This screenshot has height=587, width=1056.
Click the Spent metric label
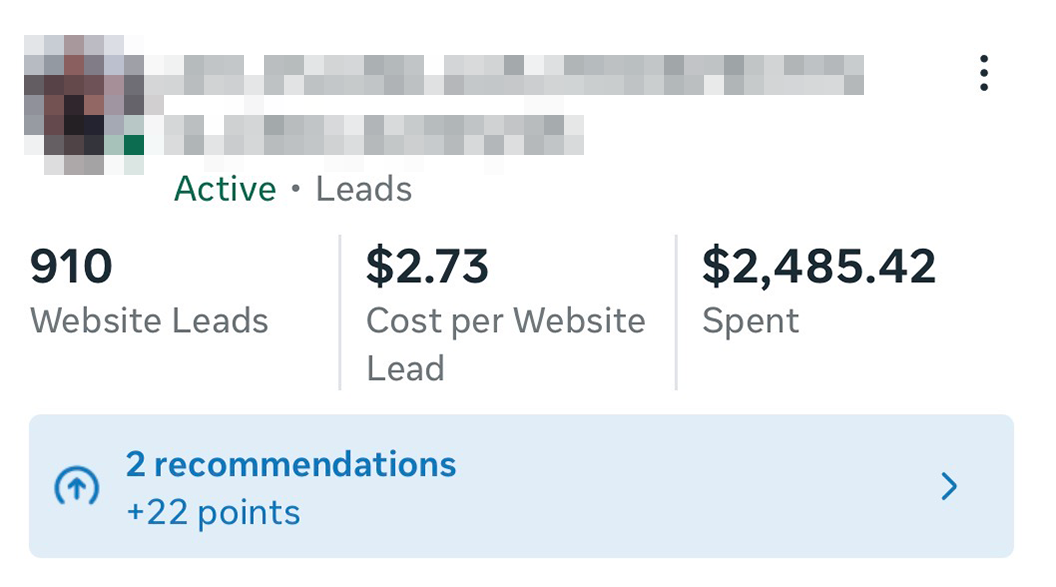(x=750, y=321)
